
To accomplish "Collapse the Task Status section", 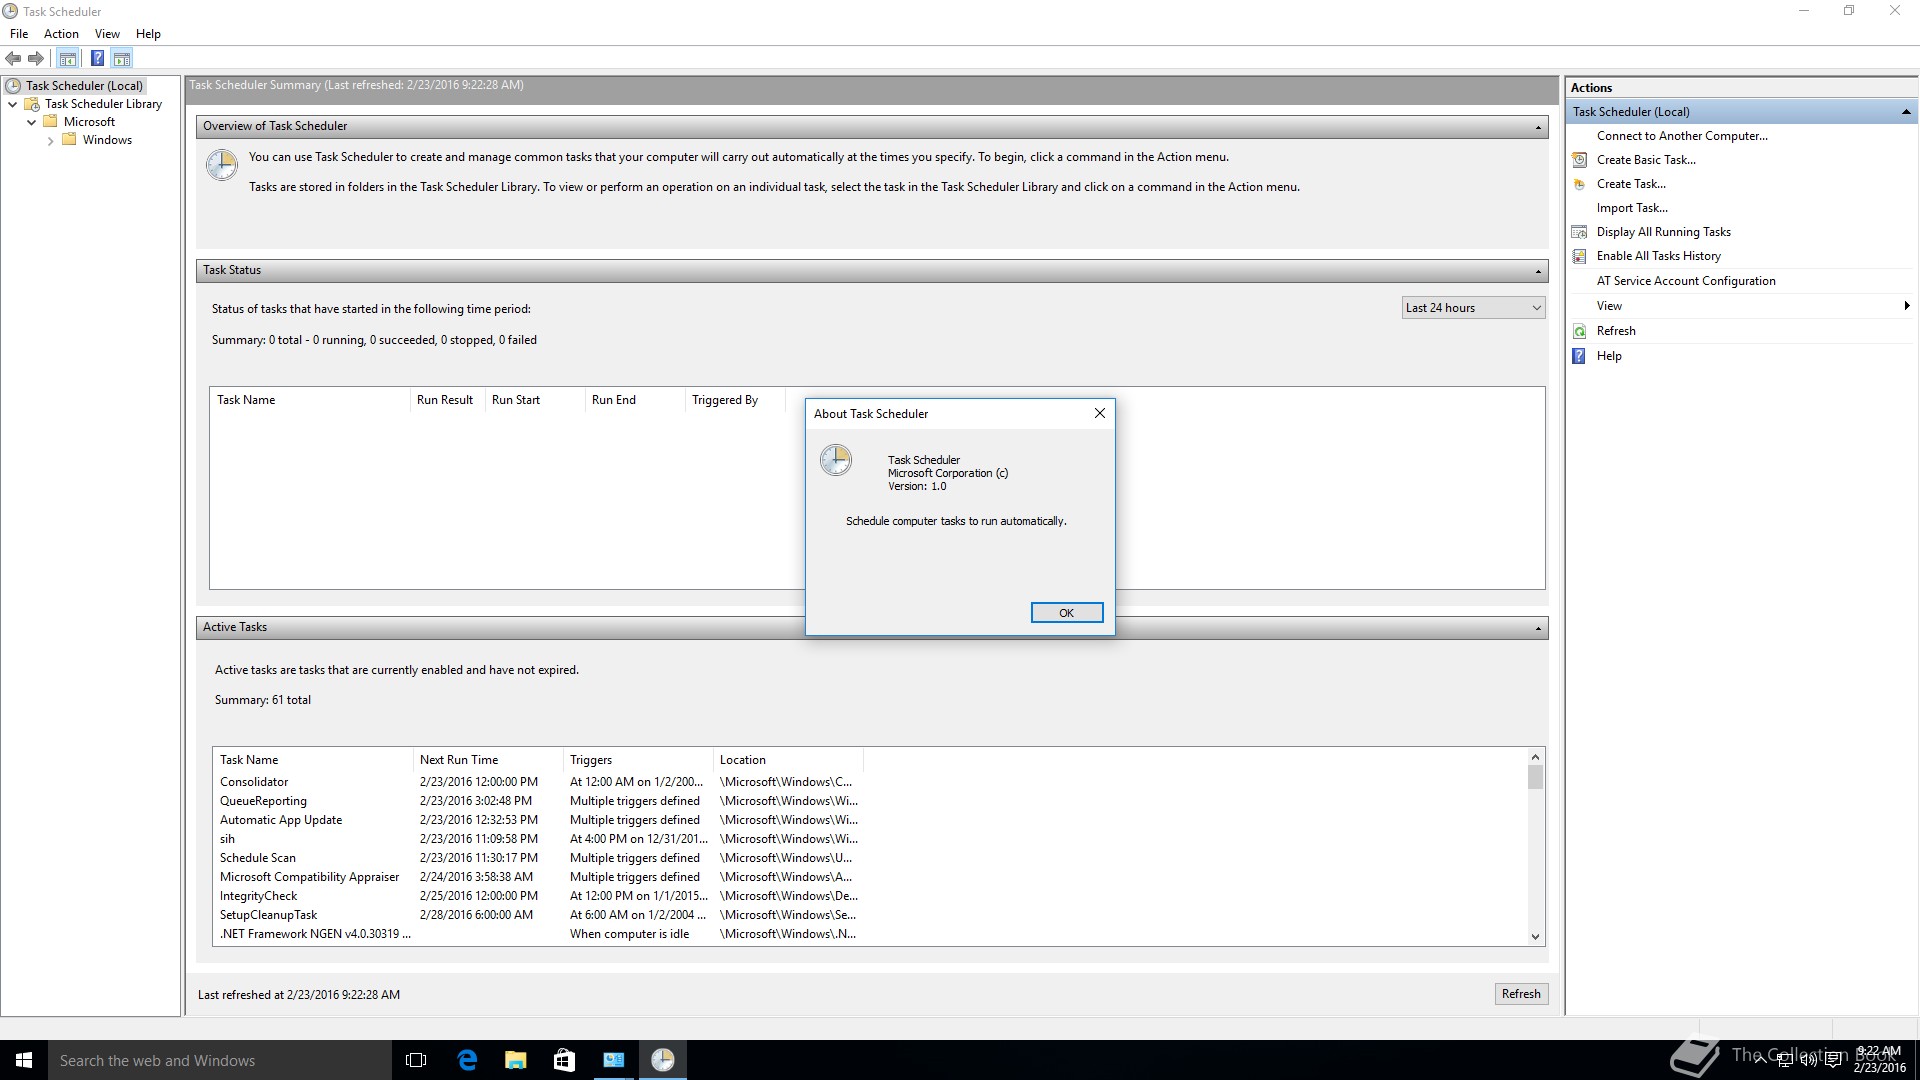I will [1538, 271].
